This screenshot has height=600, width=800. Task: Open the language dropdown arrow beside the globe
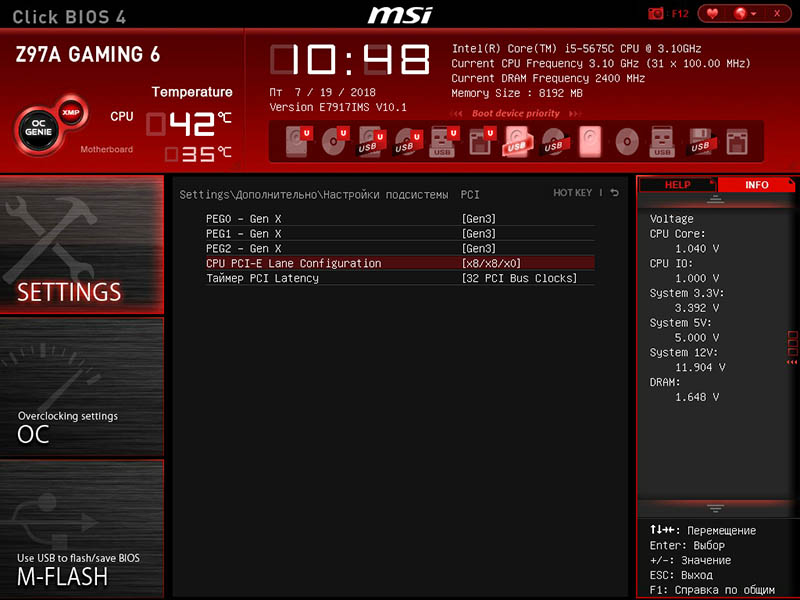[754, 14]
